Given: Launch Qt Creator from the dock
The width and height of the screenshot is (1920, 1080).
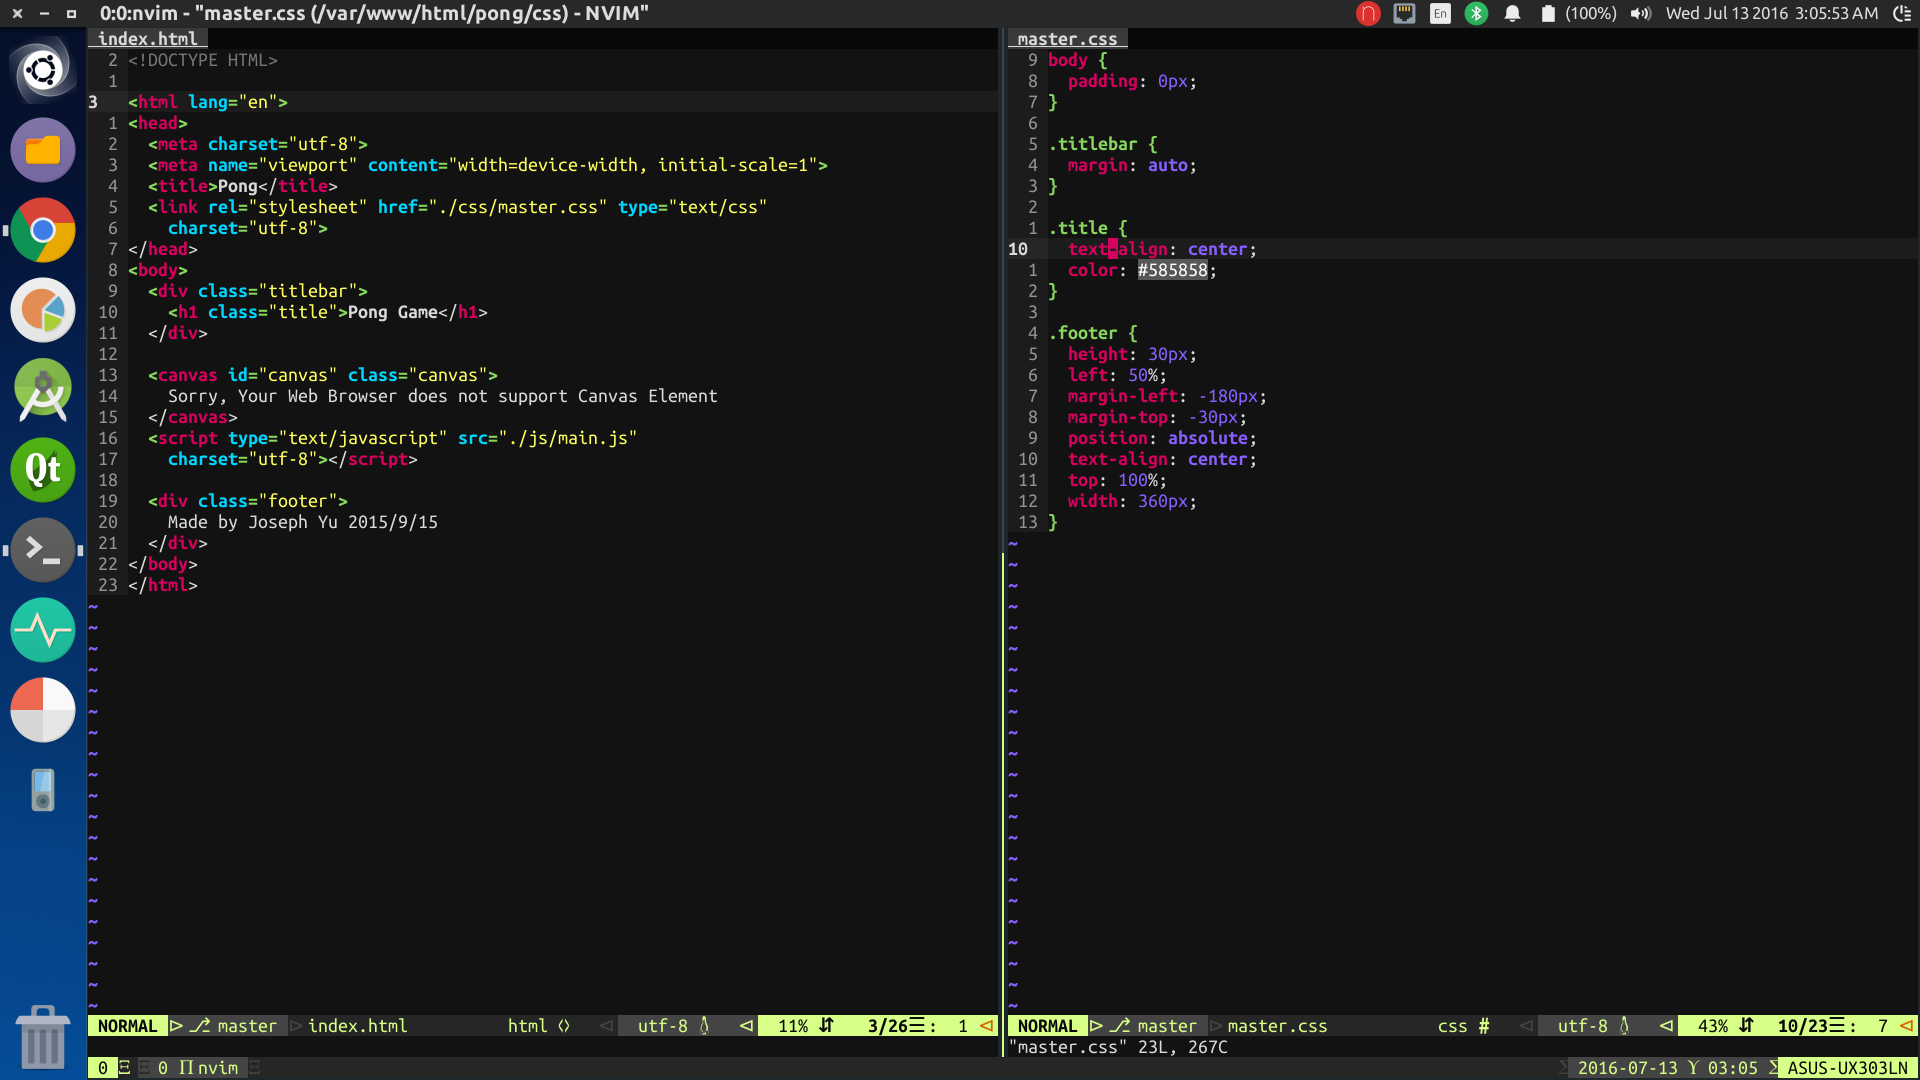Looking at the screenshot, I should pos(43,470).
